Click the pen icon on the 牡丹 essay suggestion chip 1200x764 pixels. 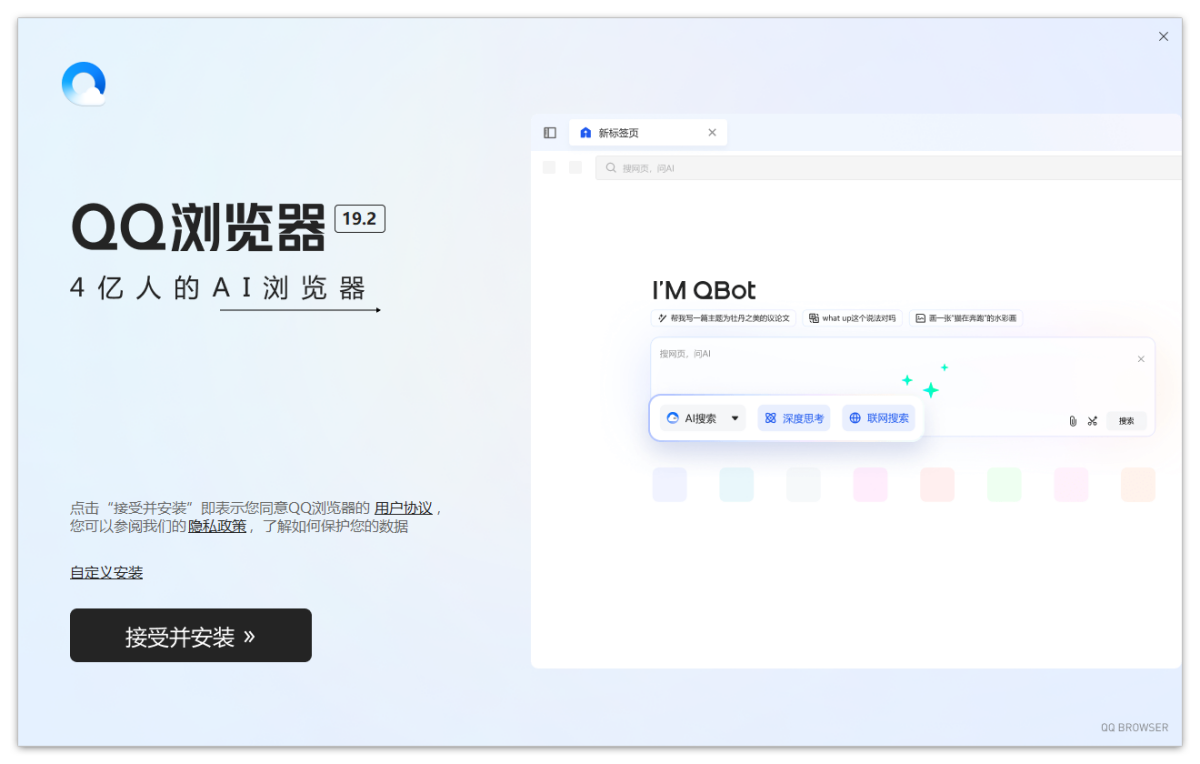662,317
